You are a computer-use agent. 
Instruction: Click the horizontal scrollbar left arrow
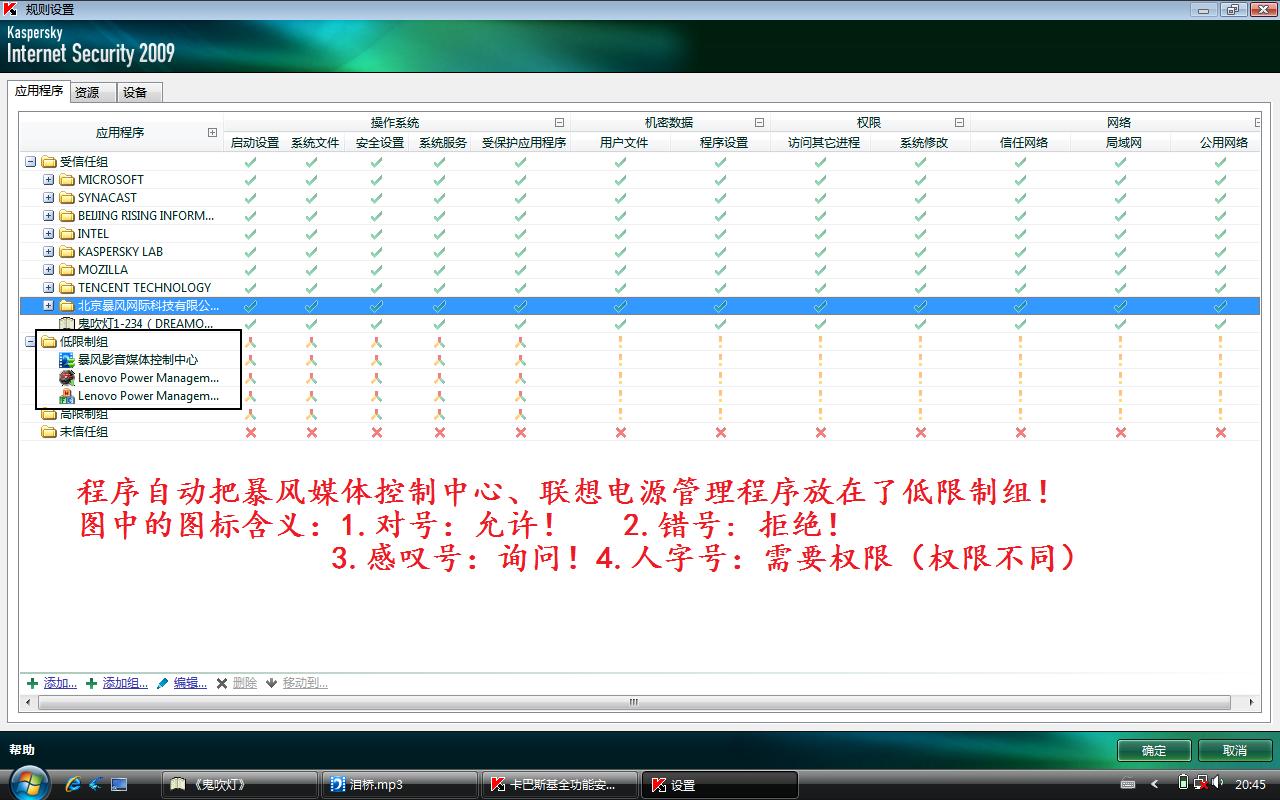point(27,703)
